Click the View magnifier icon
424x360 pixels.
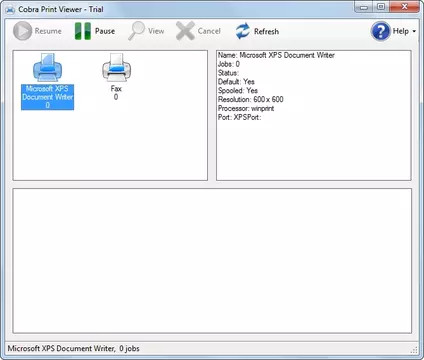[x=136, y=31]
